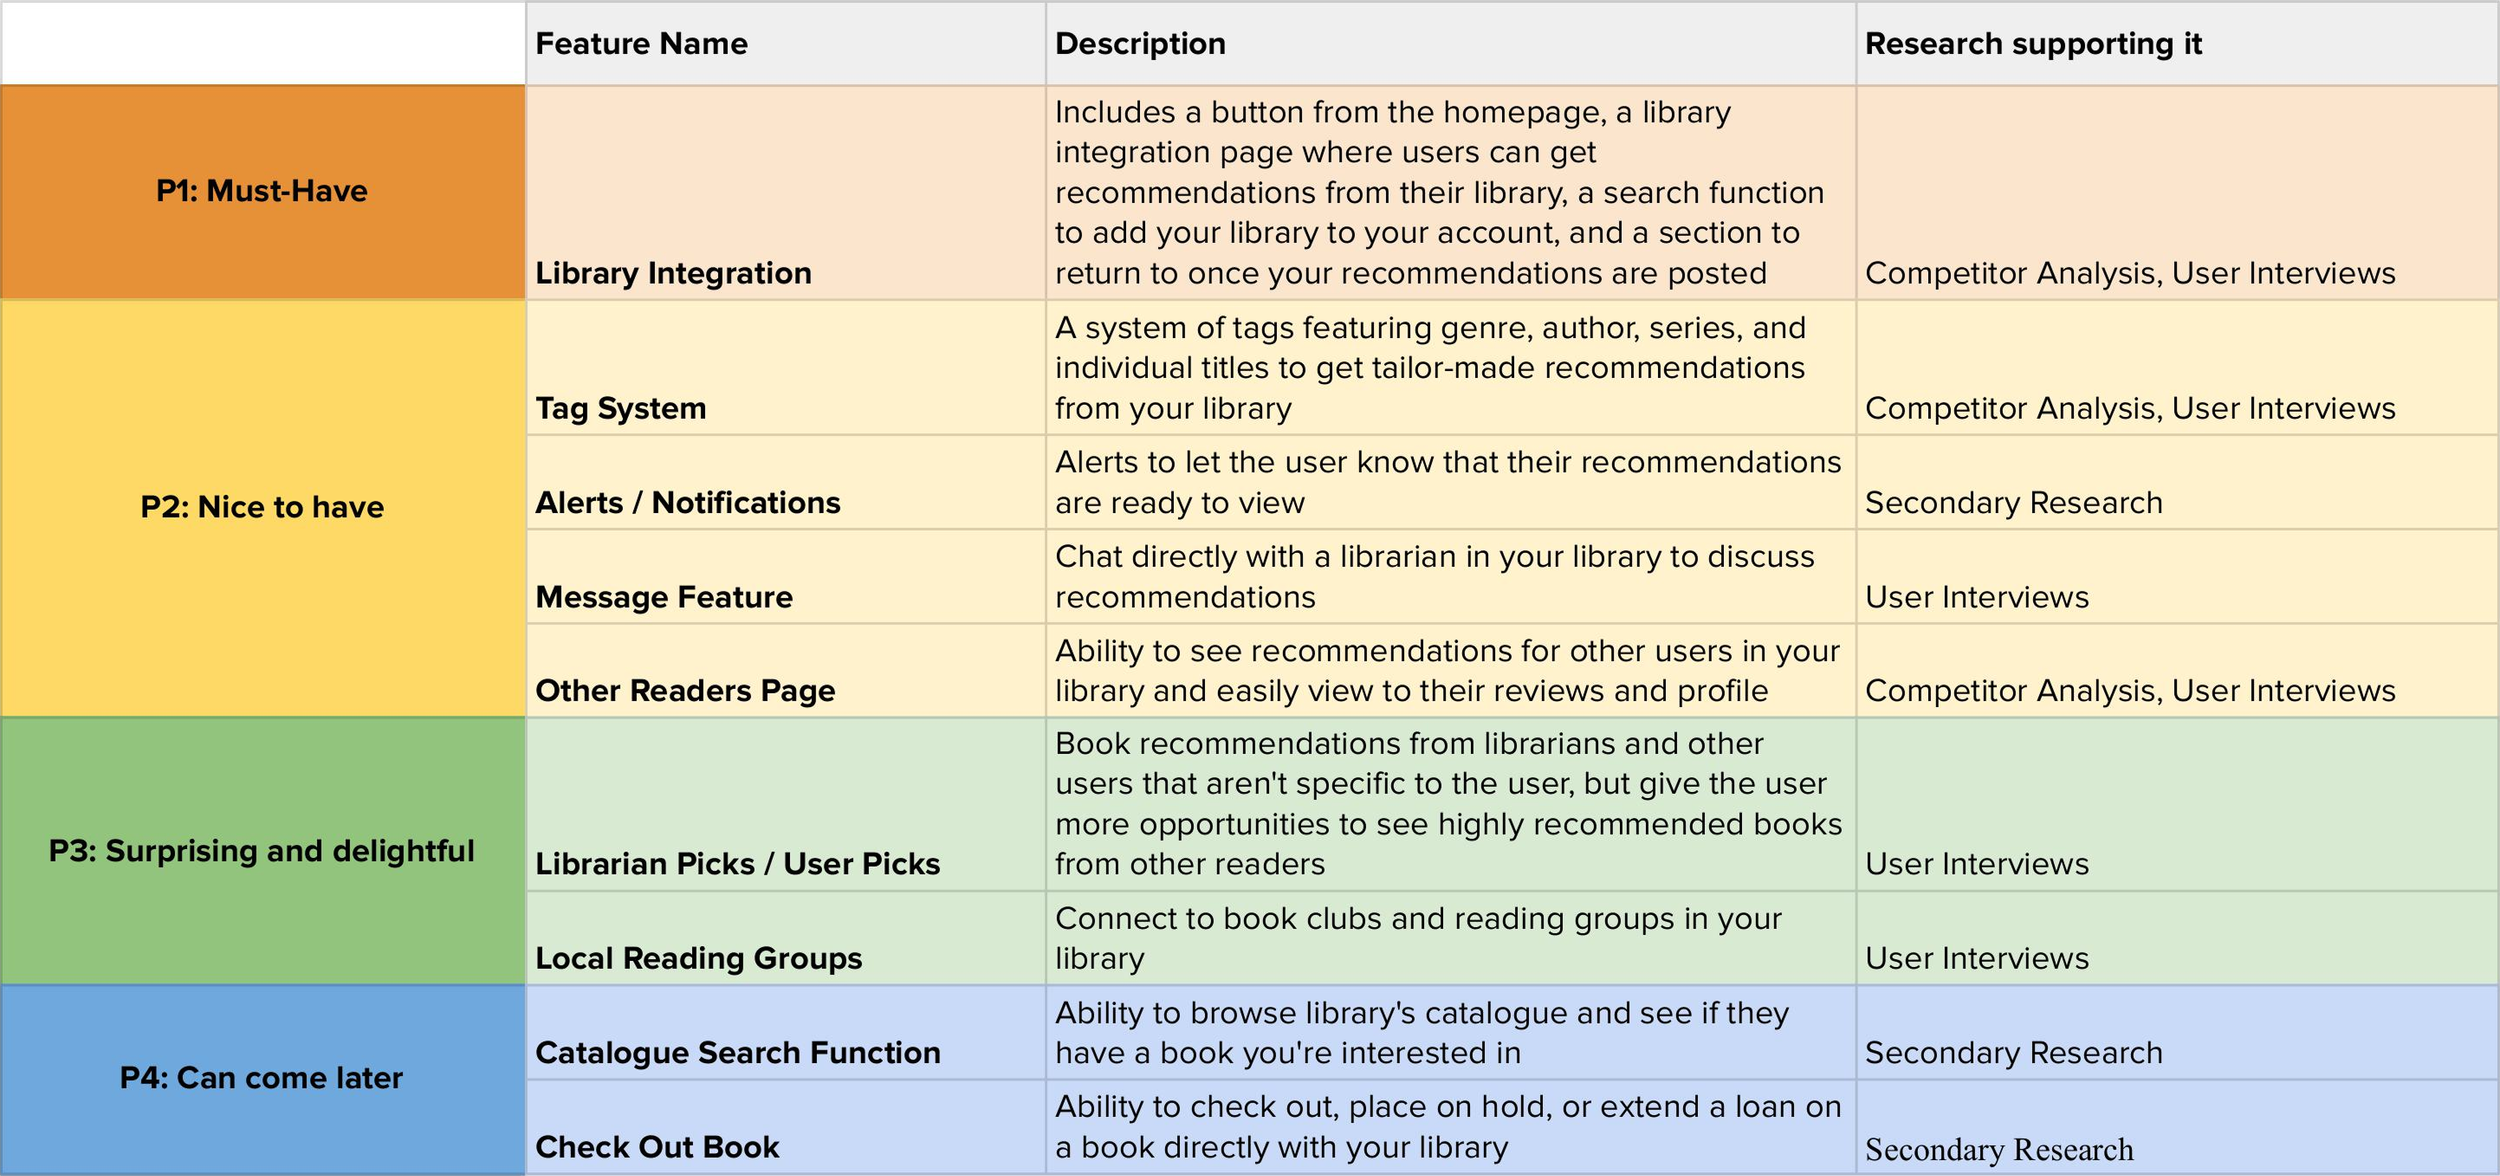2500x1176 pixels.
Task: Click the Research supporting it header
Action: tap(2032, 44)
